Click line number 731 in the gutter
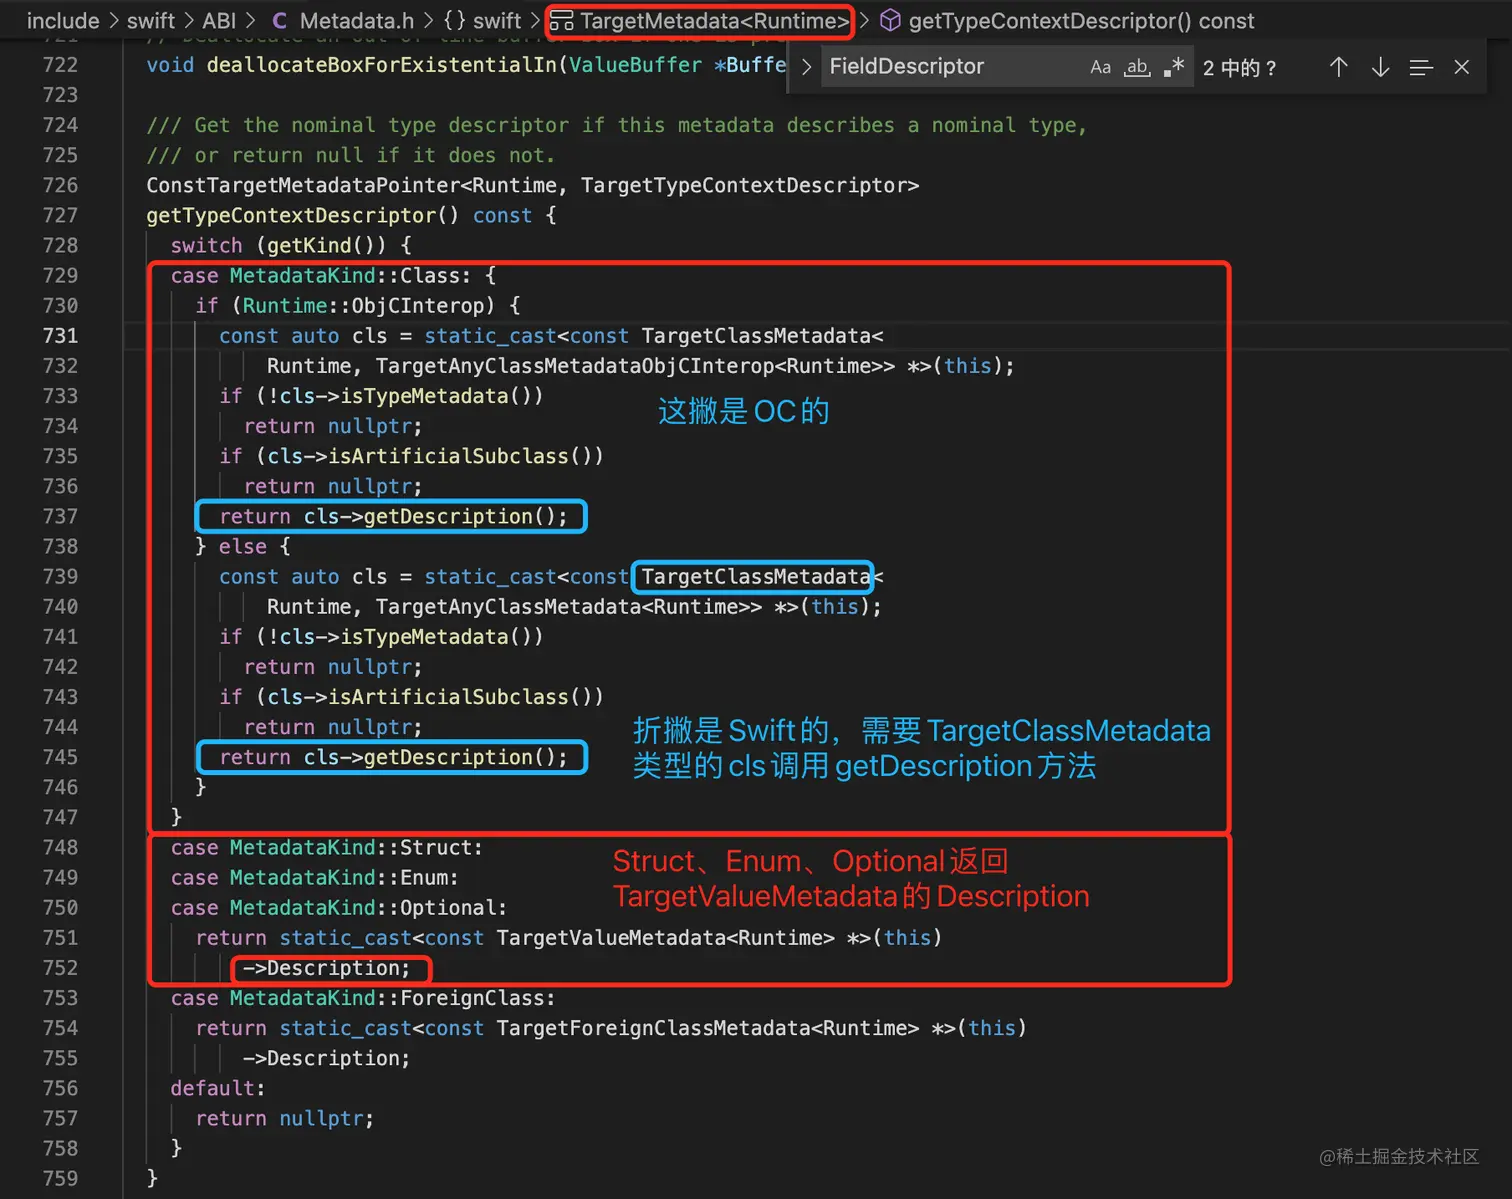The height and width of the screenshot is (1199, 1512). tap(60, 336)
